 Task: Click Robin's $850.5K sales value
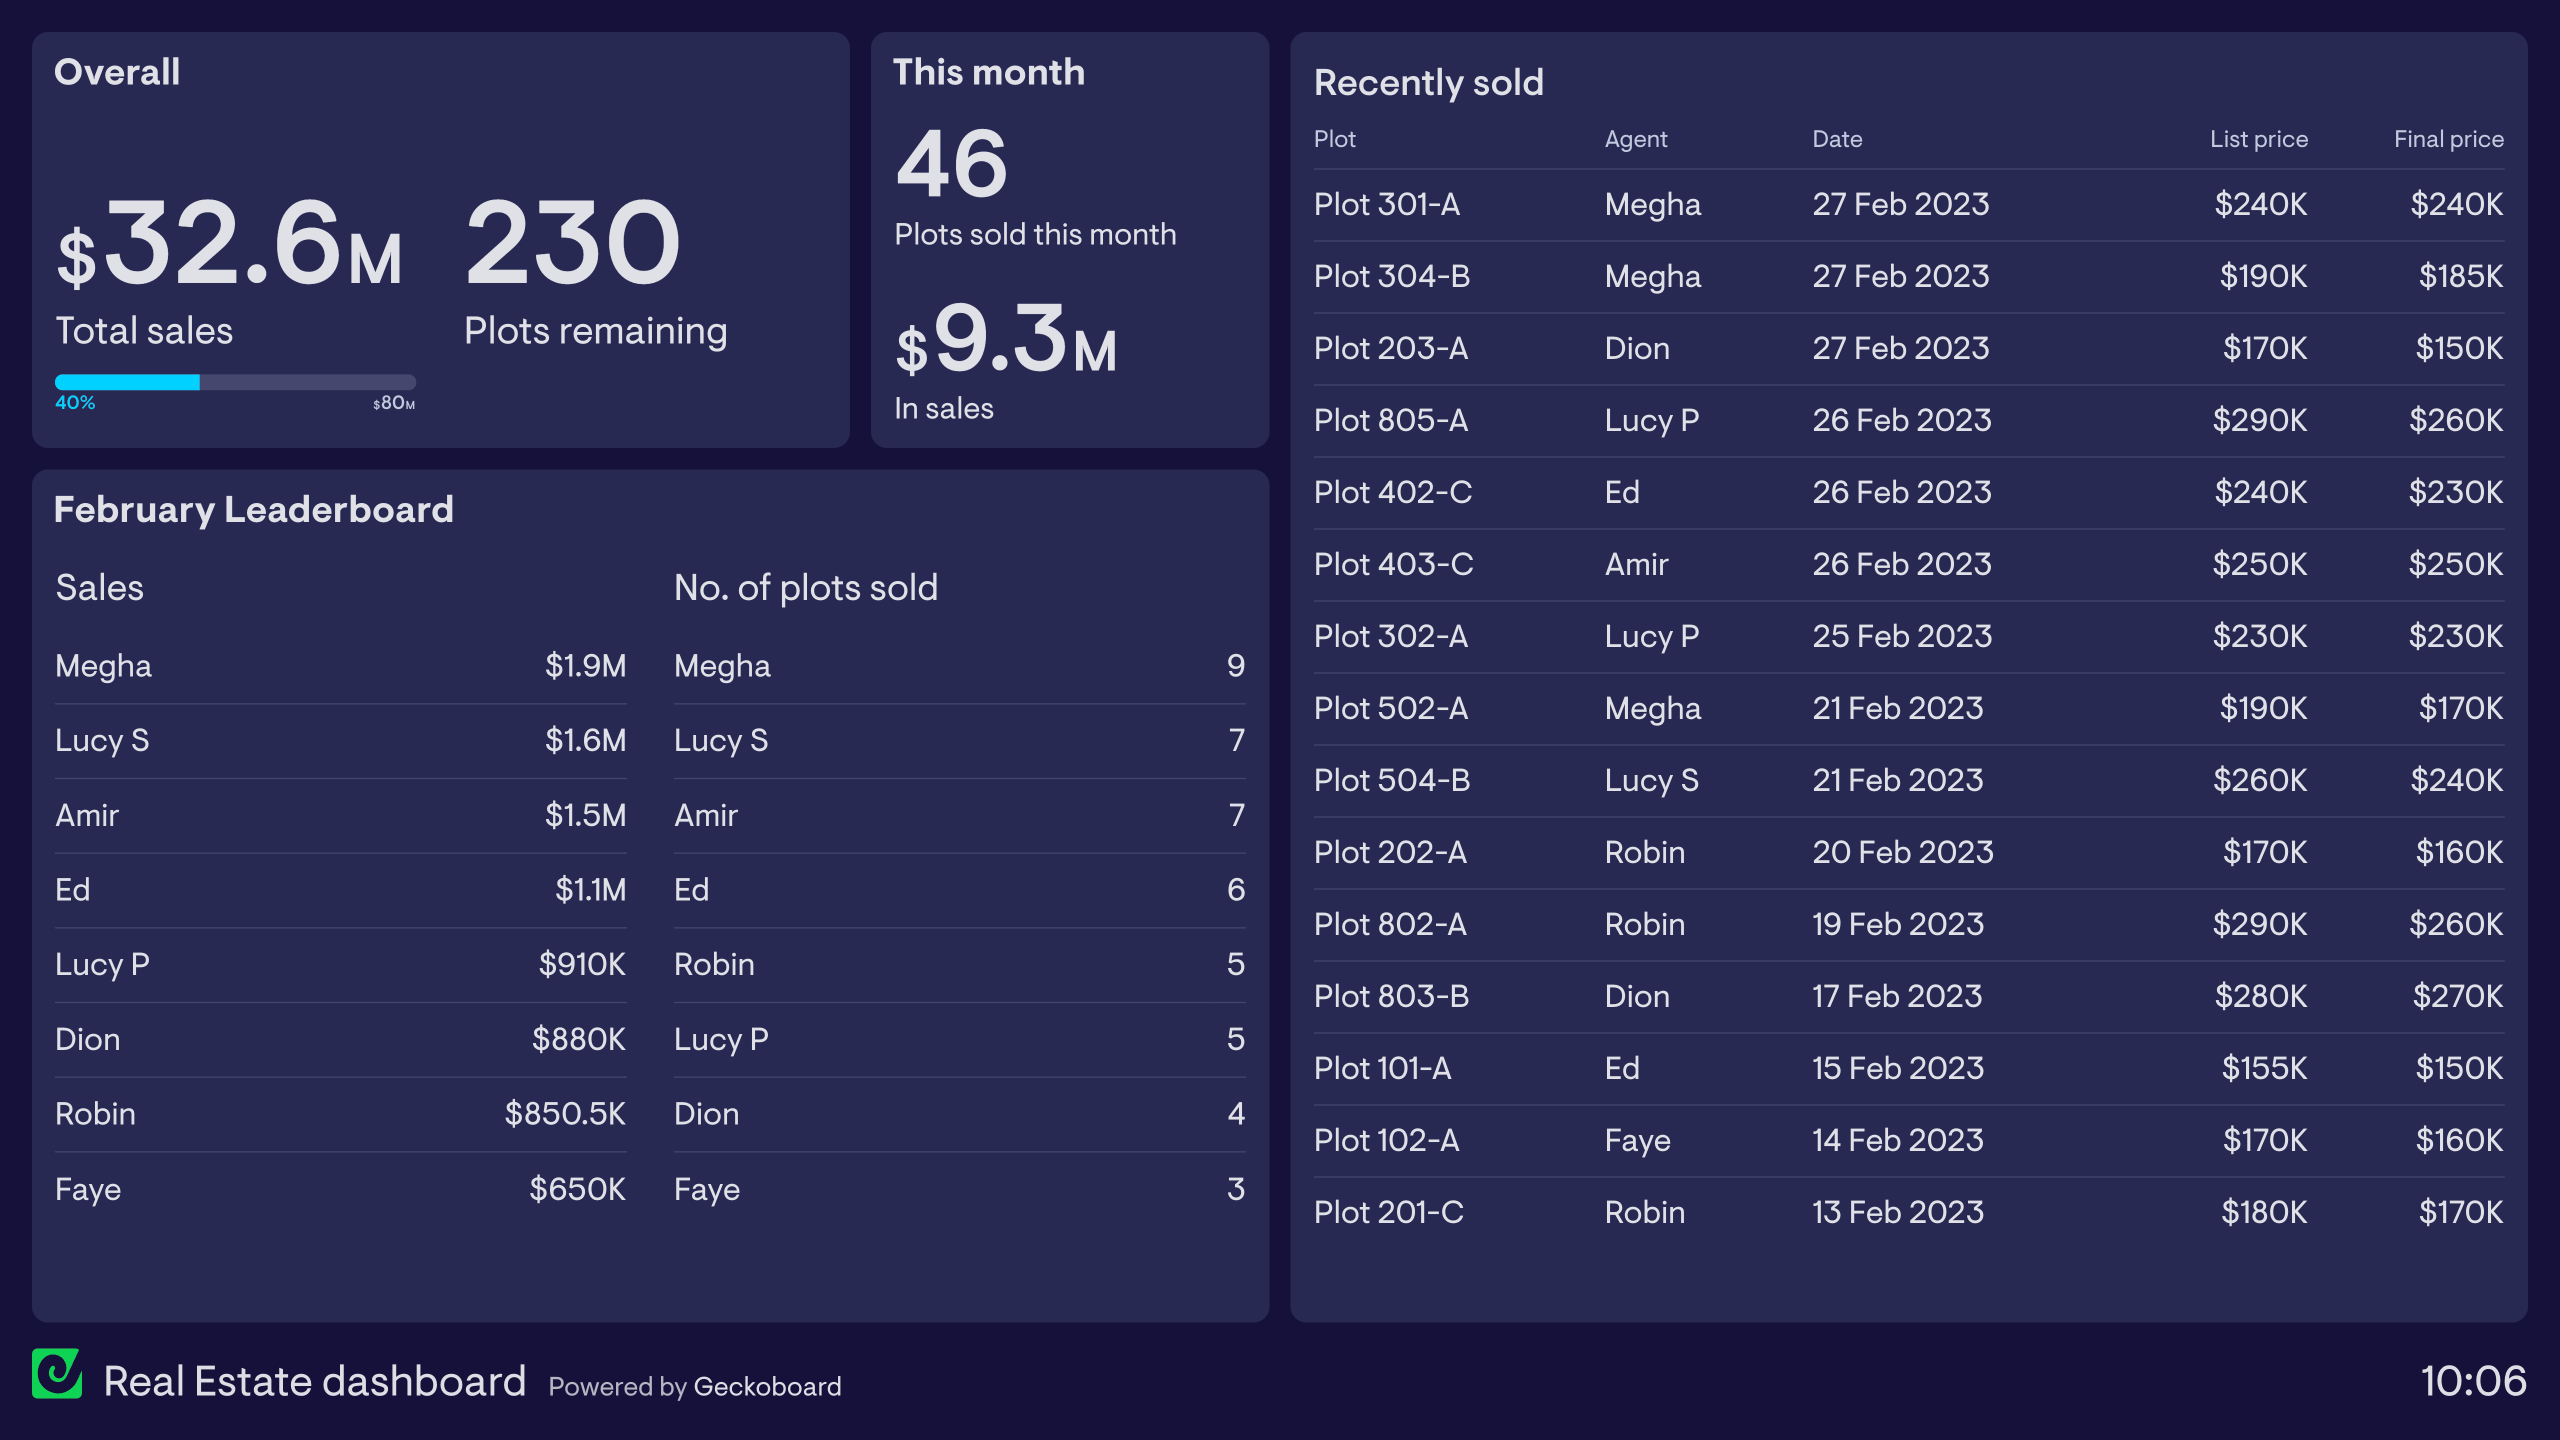(565, 1115)
